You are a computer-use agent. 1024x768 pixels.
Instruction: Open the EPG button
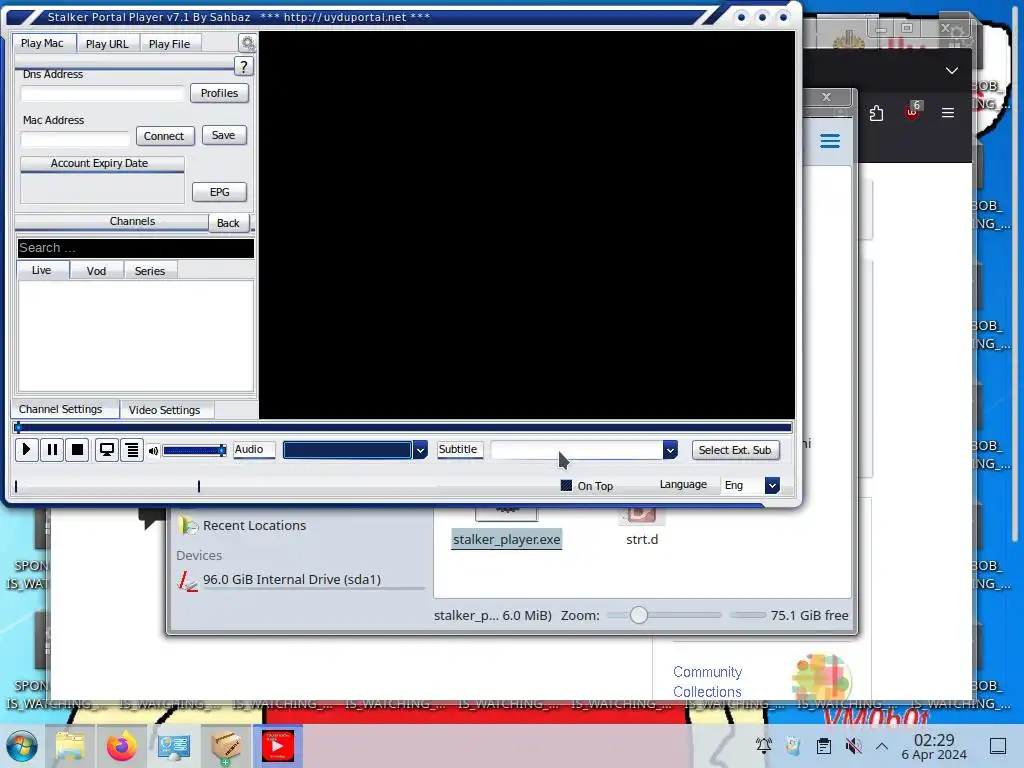(x=219, y=192)
